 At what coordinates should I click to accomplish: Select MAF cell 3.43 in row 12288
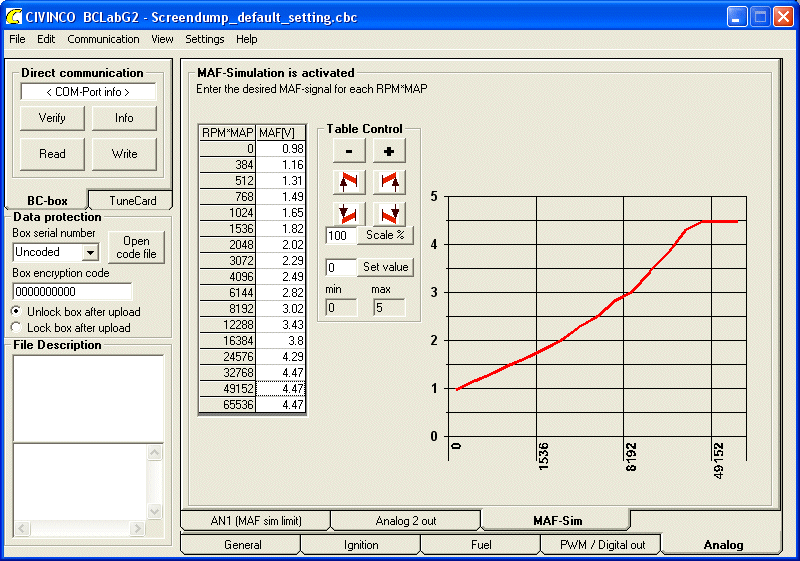(280, 324)
